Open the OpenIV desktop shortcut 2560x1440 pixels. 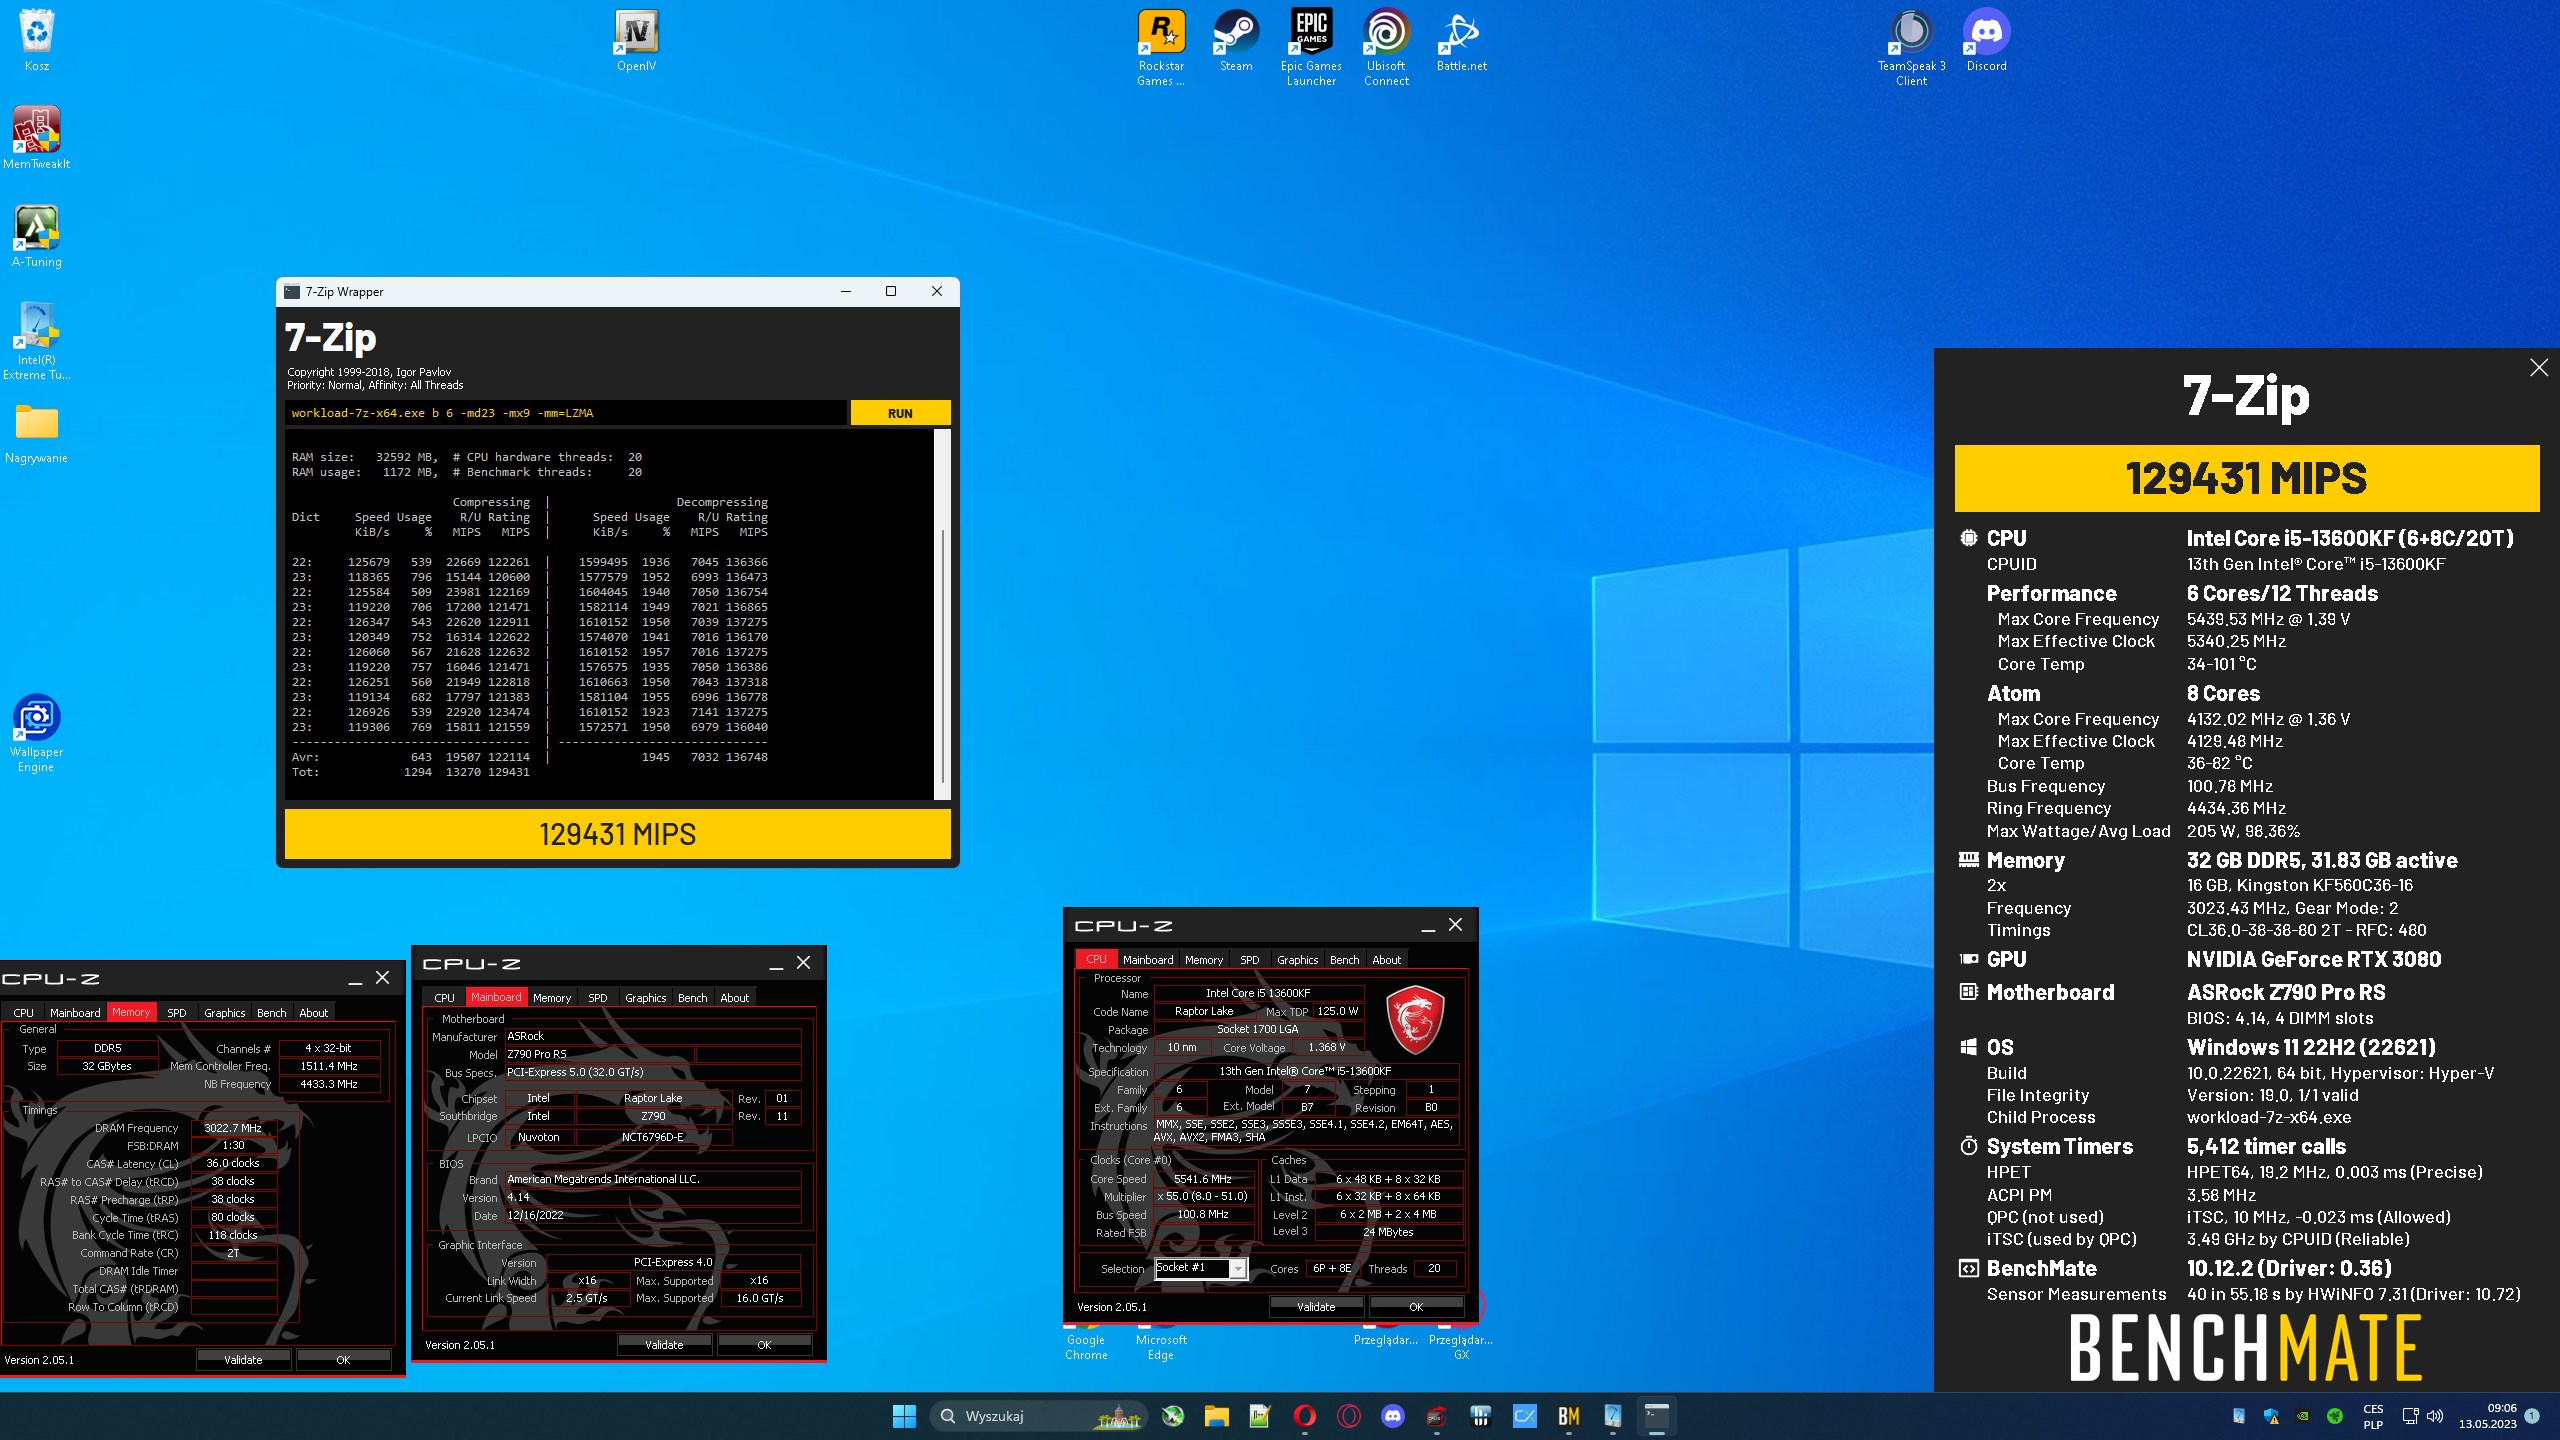tap(637, 40)
